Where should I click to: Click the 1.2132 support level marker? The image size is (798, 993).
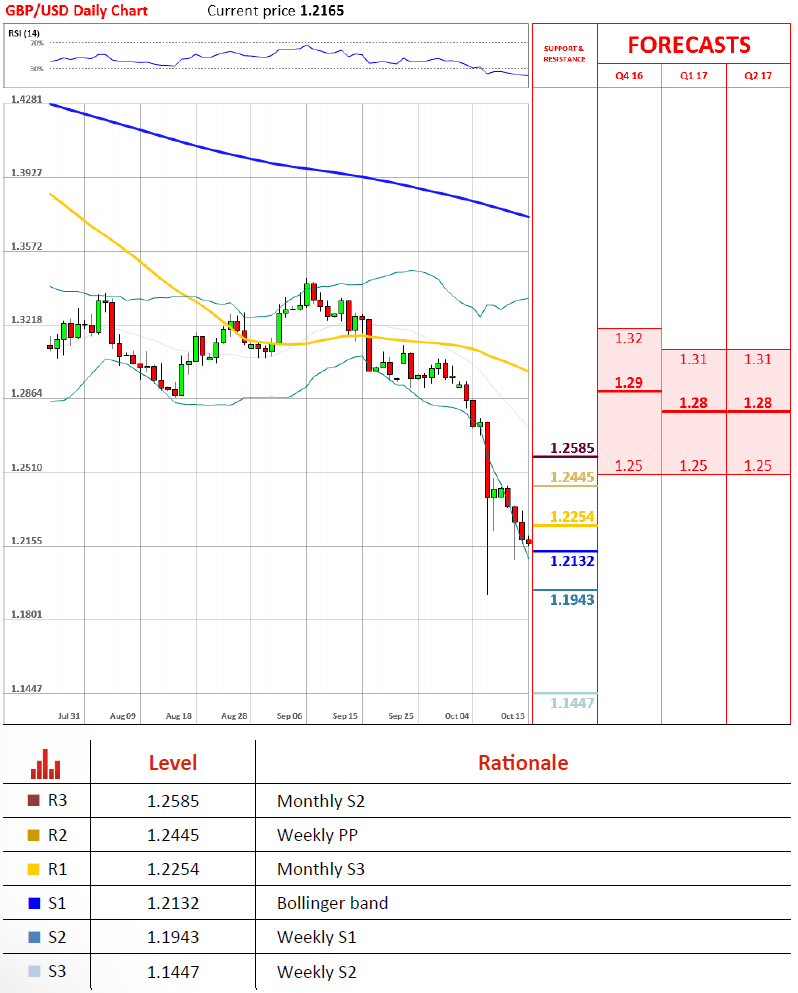(x=572, y=561)
